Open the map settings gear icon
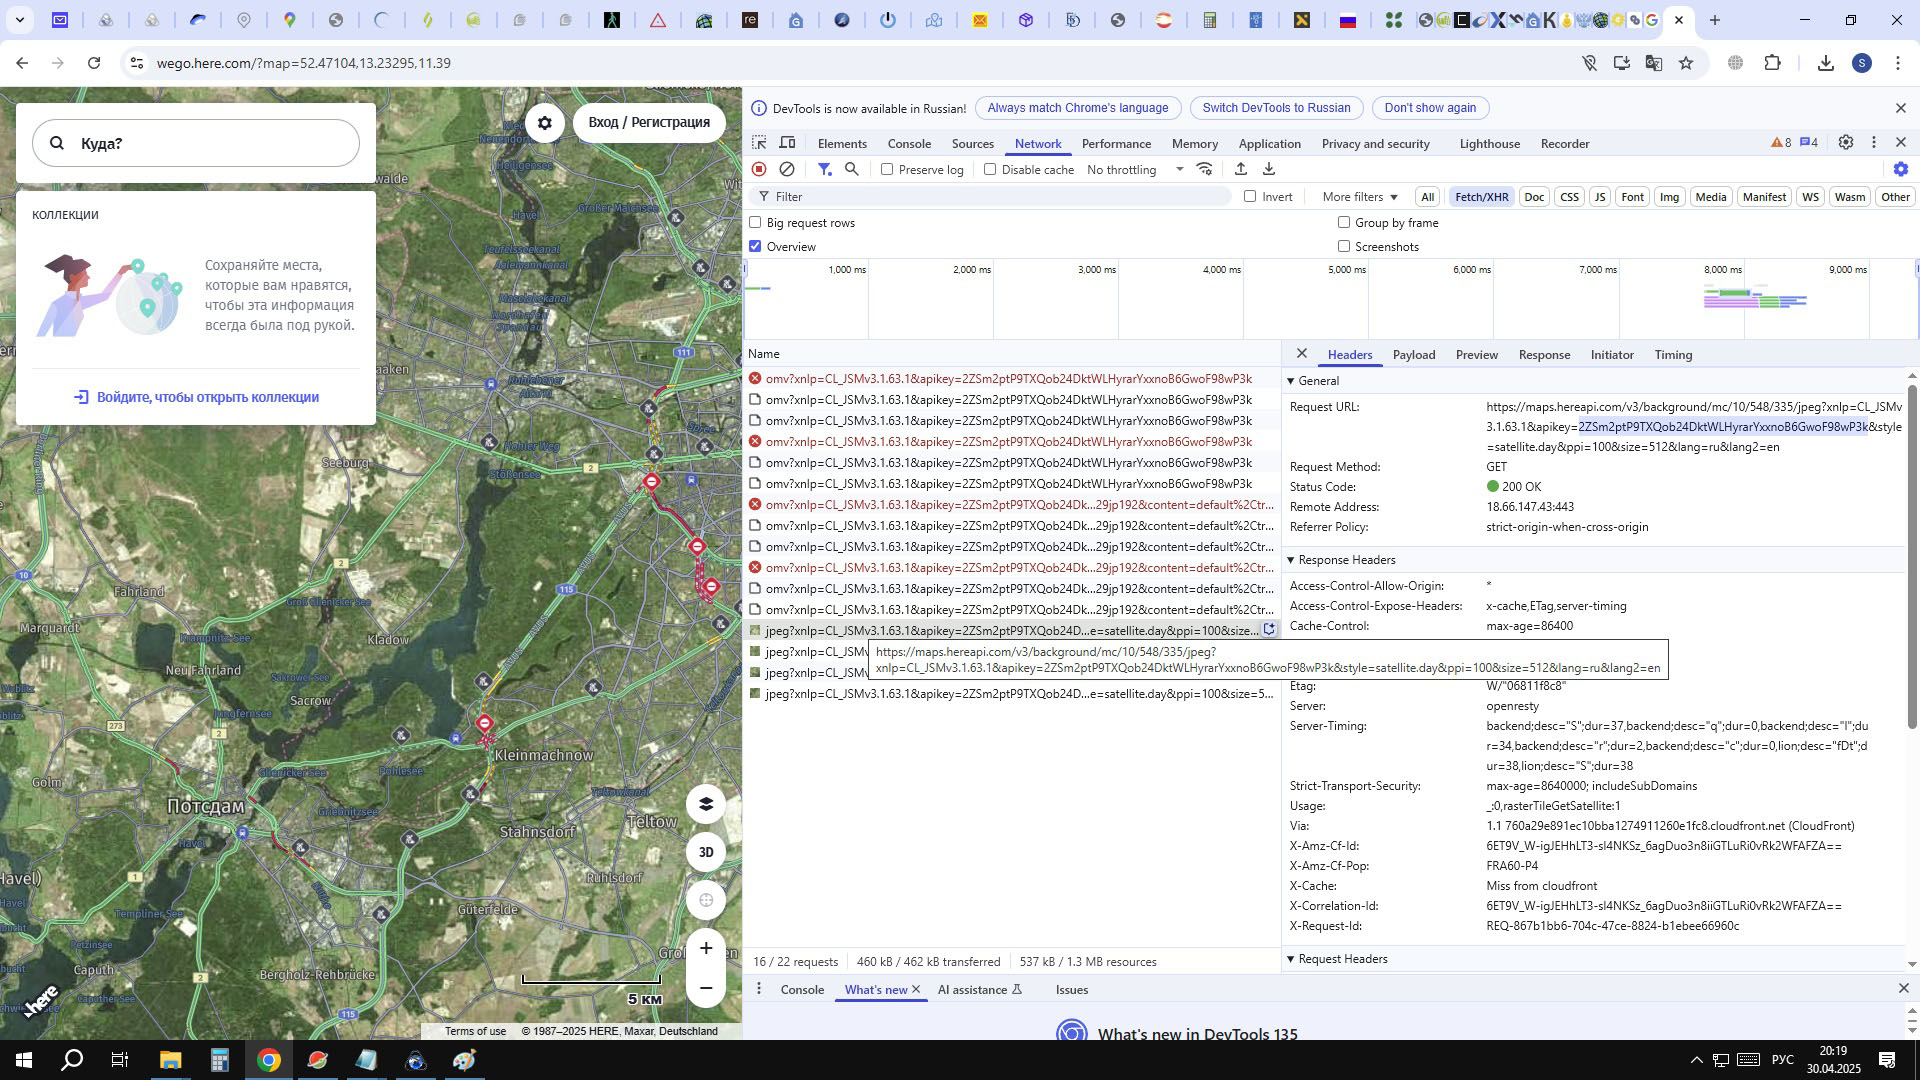Image resolution: width=1920 pixels, height=1080 pixels. click(545, 123)
